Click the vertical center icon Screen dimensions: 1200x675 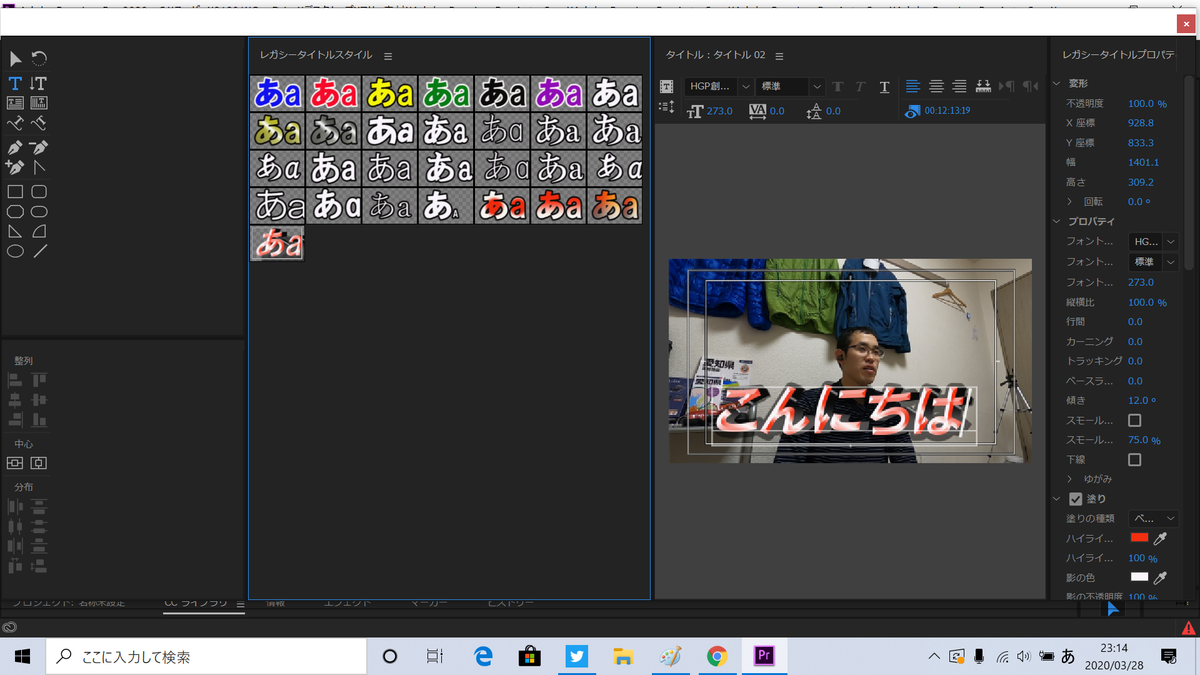(15, 463)
